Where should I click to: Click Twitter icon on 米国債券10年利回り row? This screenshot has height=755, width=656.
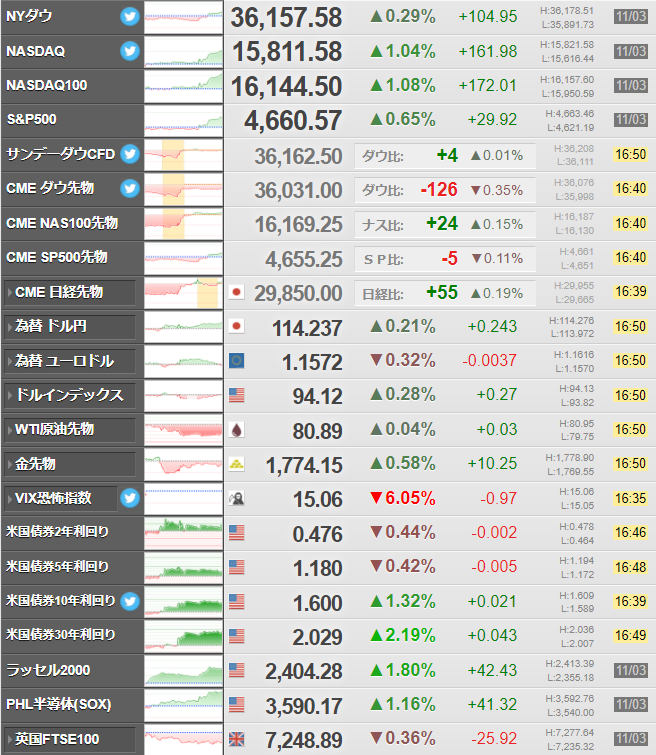pos(130,601)
